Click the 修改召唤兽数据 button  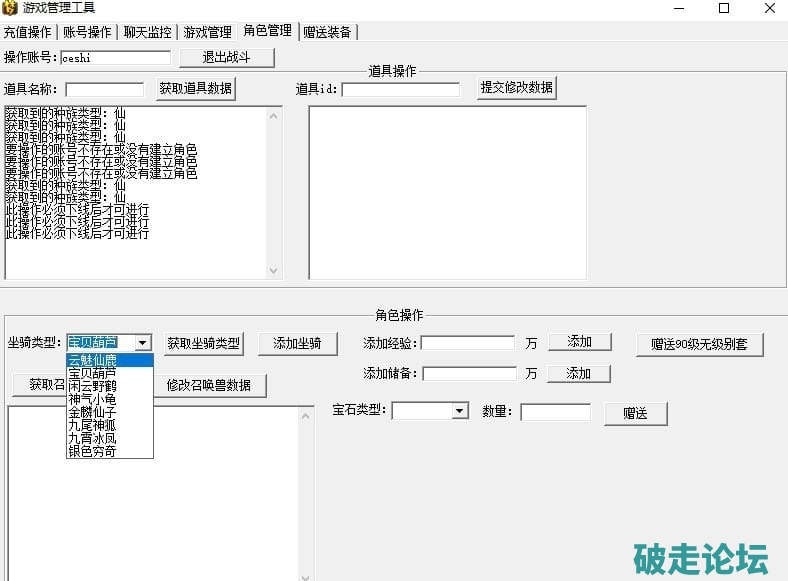tap(208, 385)
